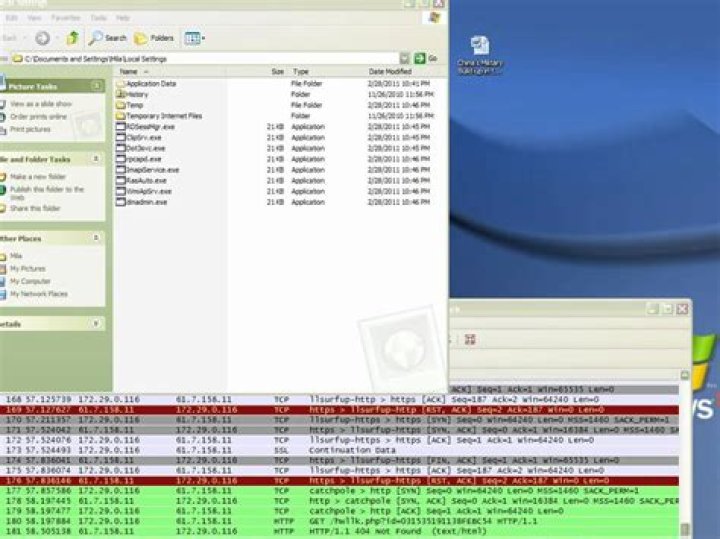The image size is (720, 539).
Task: Select the Application Data folder icon
Action: (121, 84)
